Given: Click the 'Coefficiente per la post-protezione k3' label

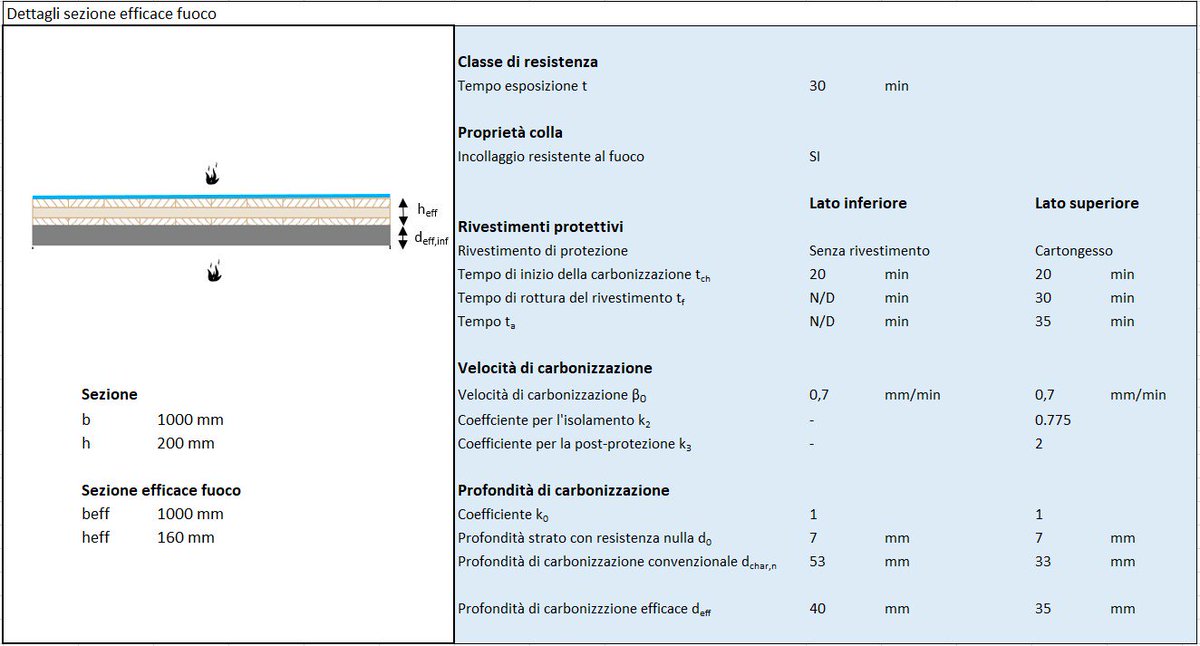Looking at the screenshot, I should coord(575,444).
